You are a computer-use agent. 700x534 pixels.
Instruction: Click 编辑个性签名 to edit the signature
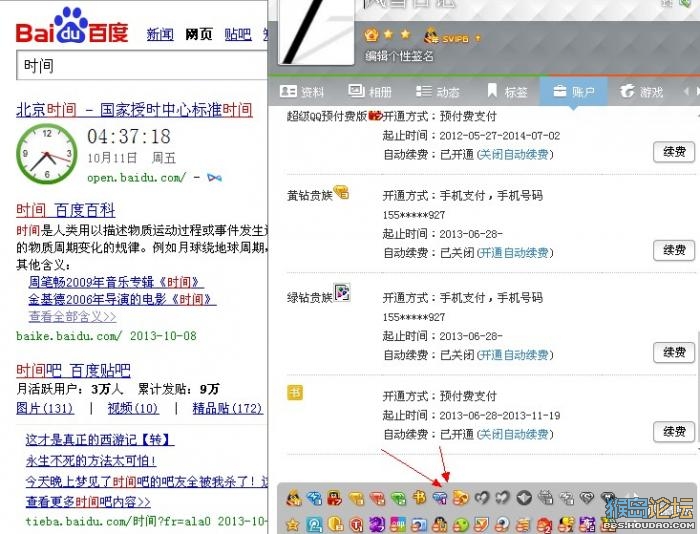399,56
